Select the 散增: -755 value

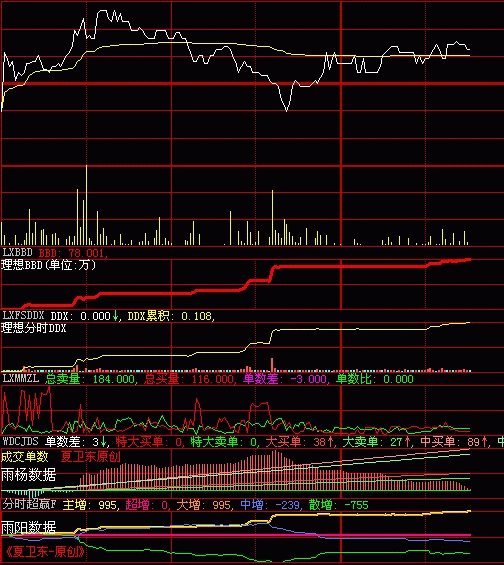tap(339, 504)
